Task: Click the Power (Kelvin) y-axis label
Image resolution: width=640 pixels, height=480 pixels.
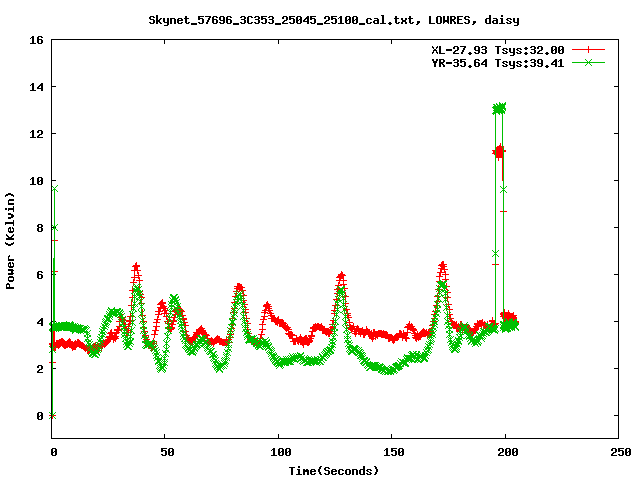Action: (11, 239)
